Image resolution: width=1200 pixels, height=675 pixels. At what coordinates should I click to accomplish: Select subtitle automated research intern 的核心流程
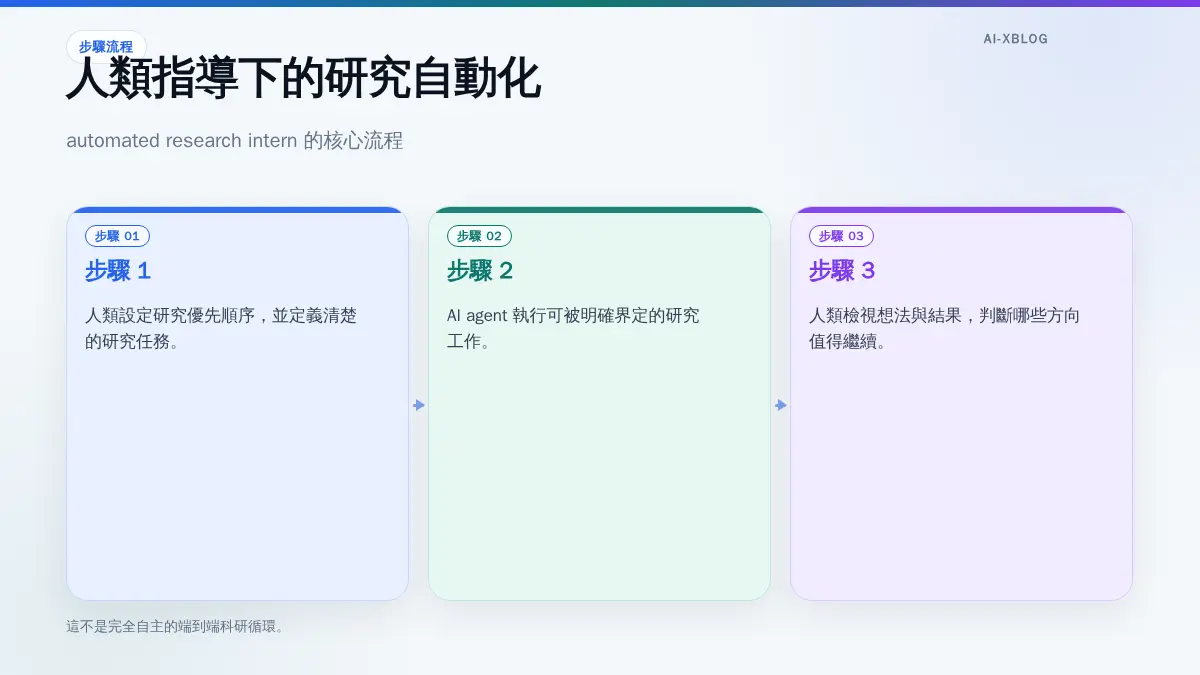[234, 141]
